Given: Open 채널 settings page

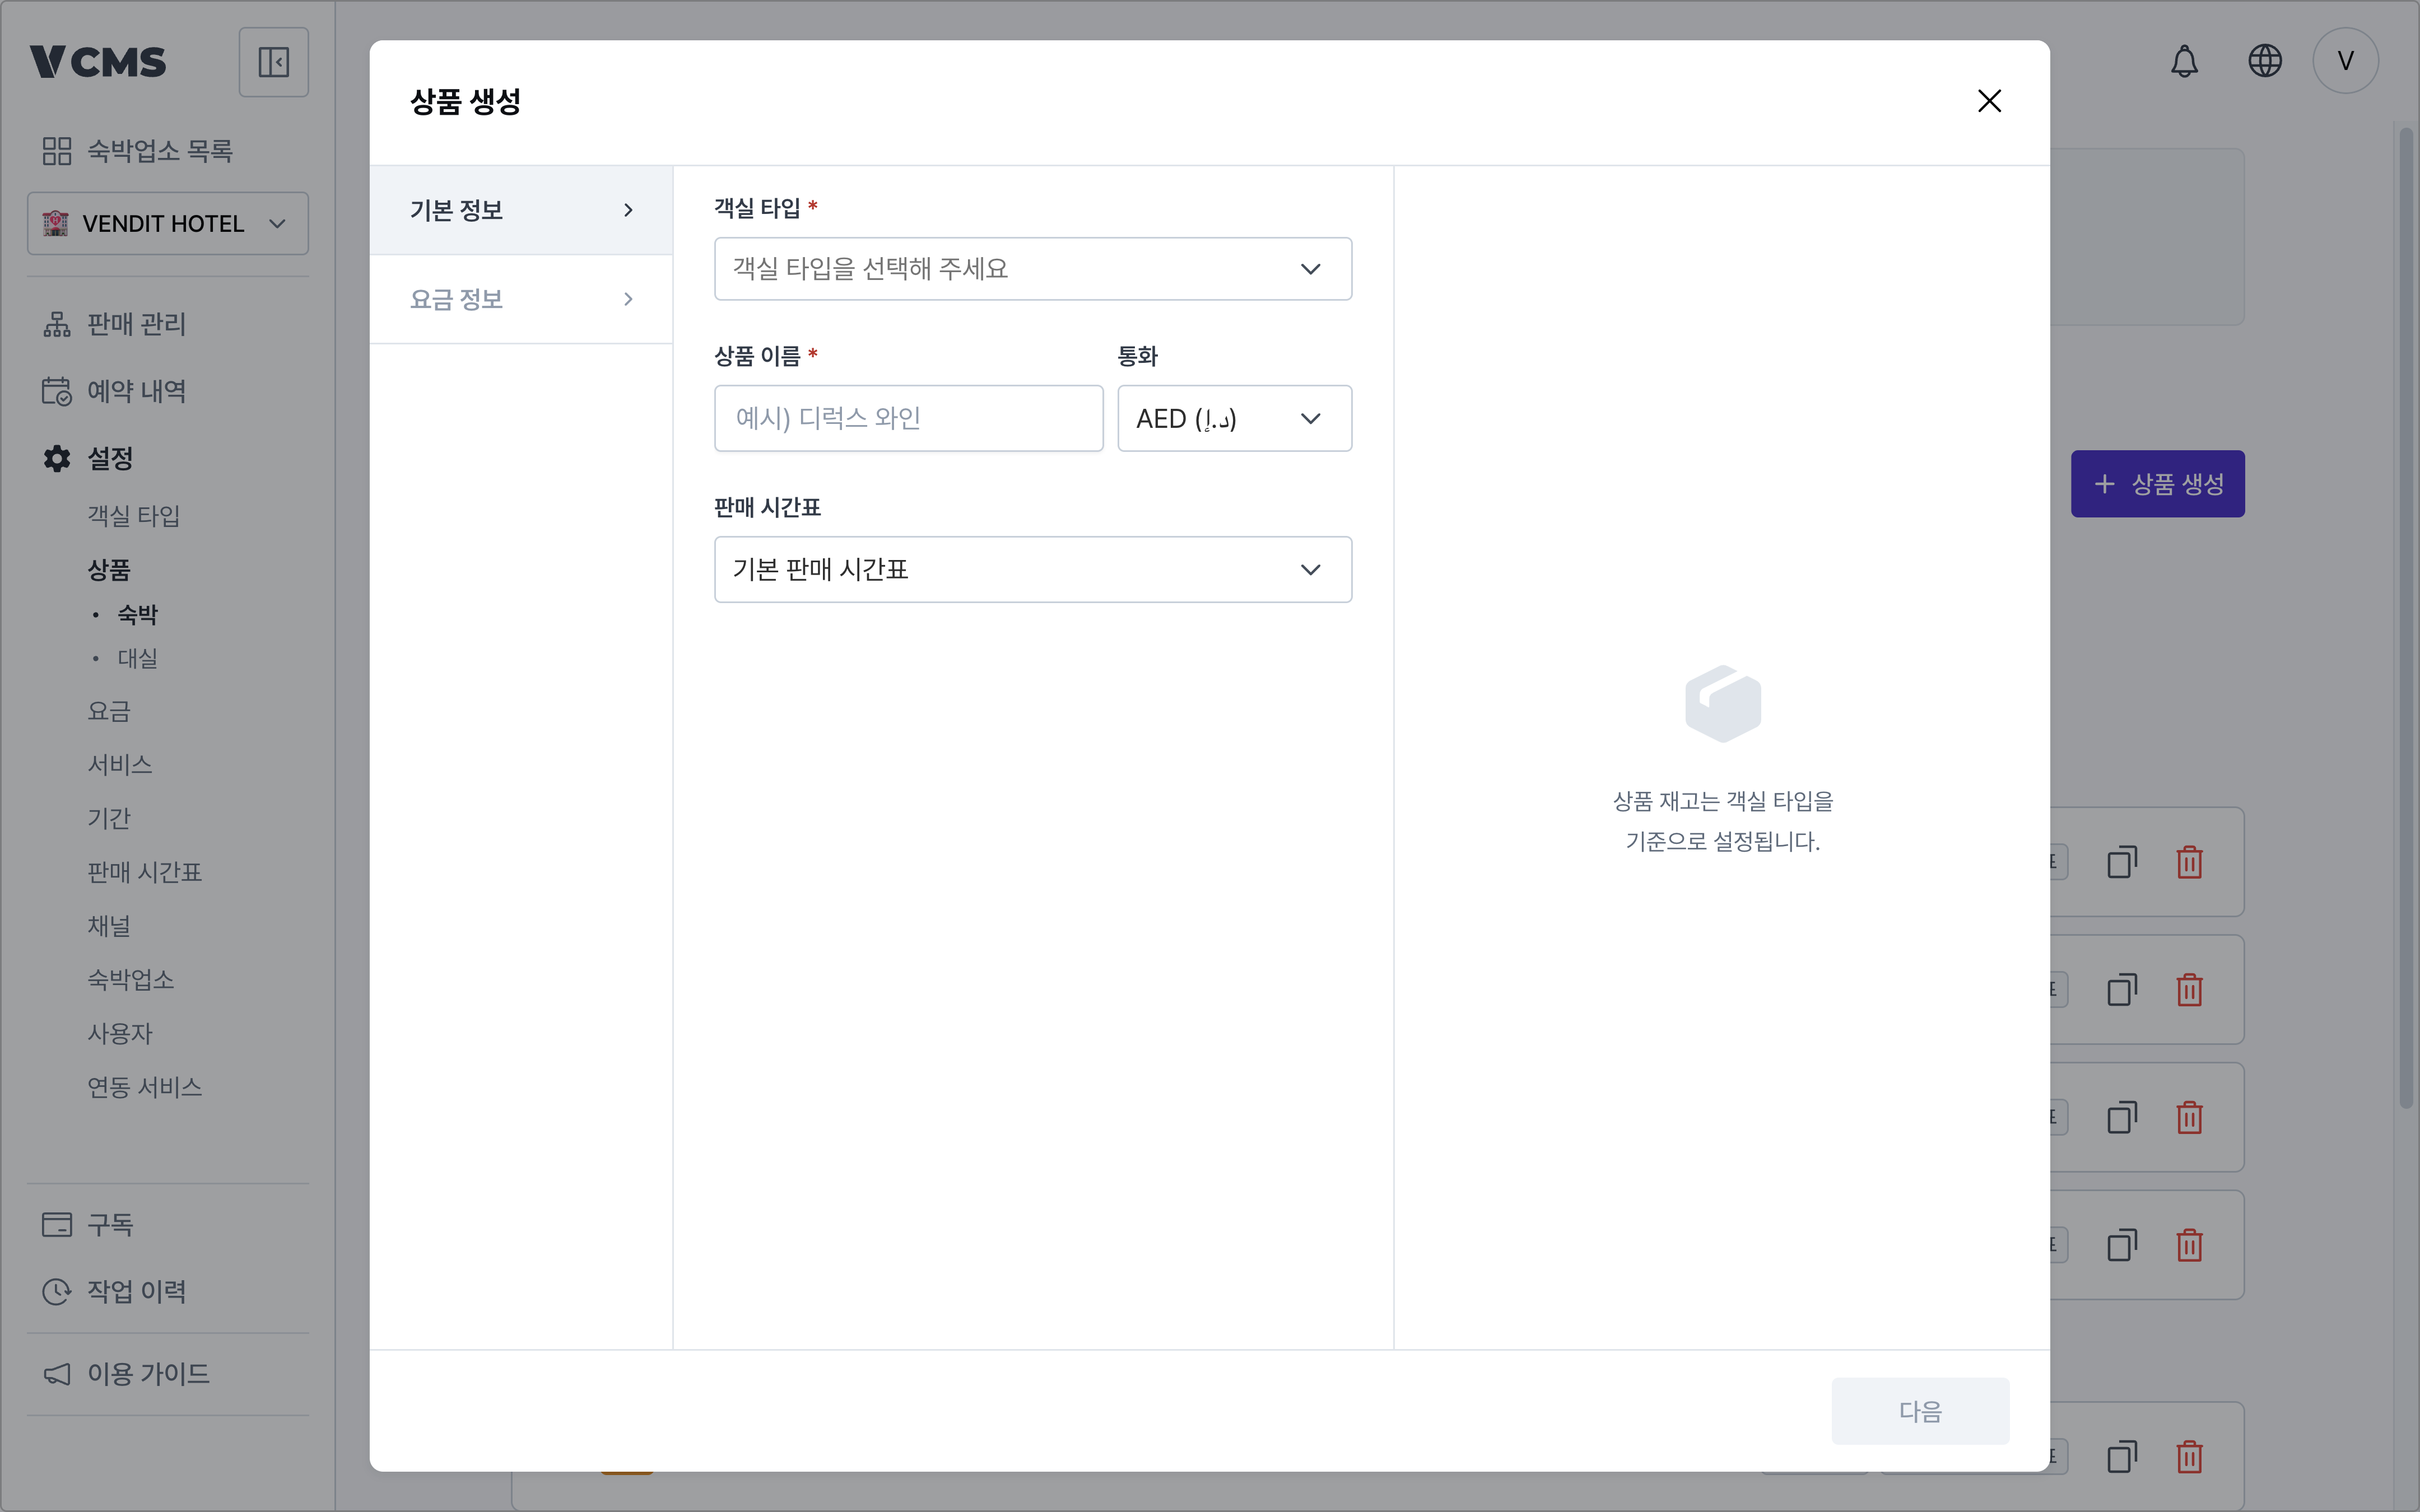Looking at the screenshot, I should coord(109,926).
